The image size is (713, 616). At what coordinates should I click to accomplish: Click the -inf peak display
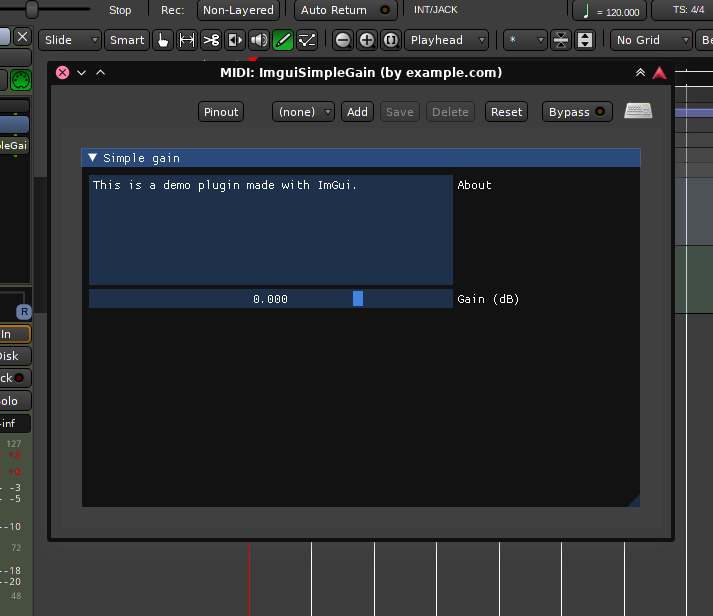[15, 423]
